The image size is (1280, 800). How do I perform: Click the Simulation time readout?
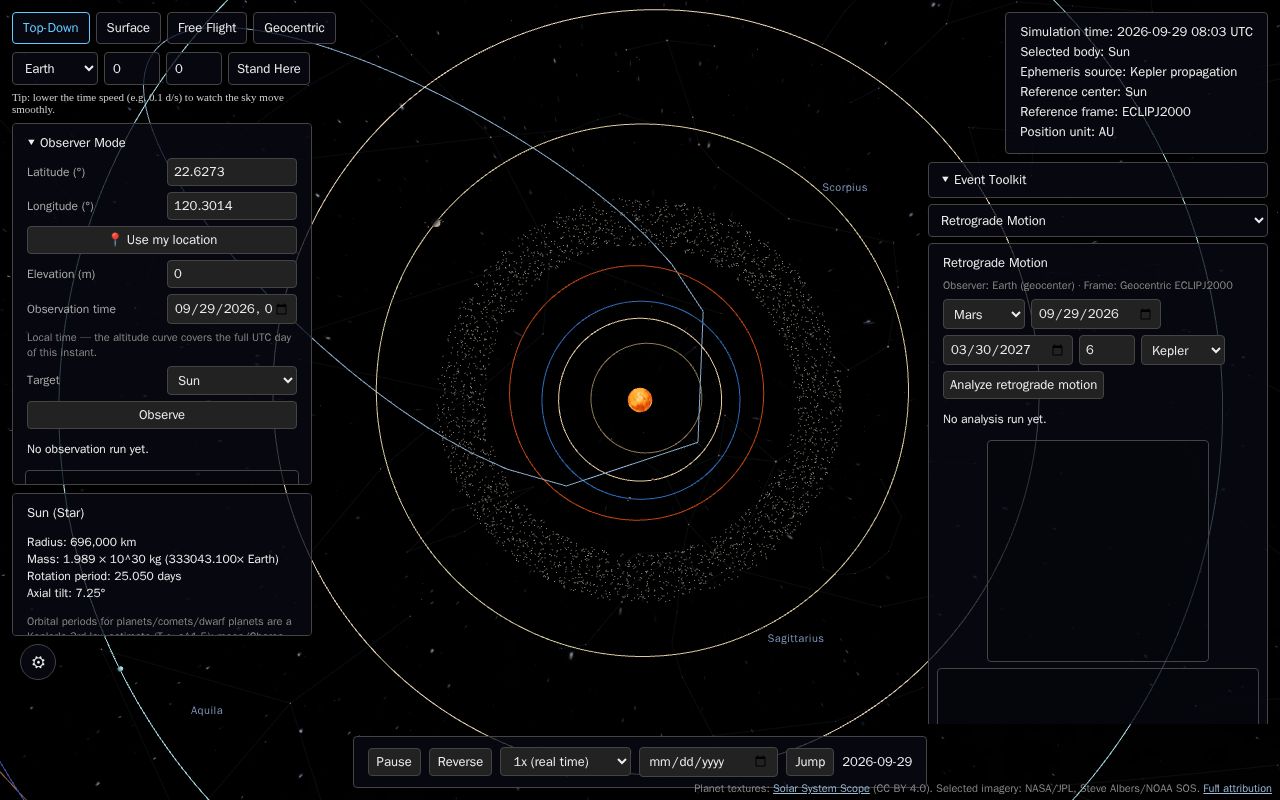tap(1136, 32)
